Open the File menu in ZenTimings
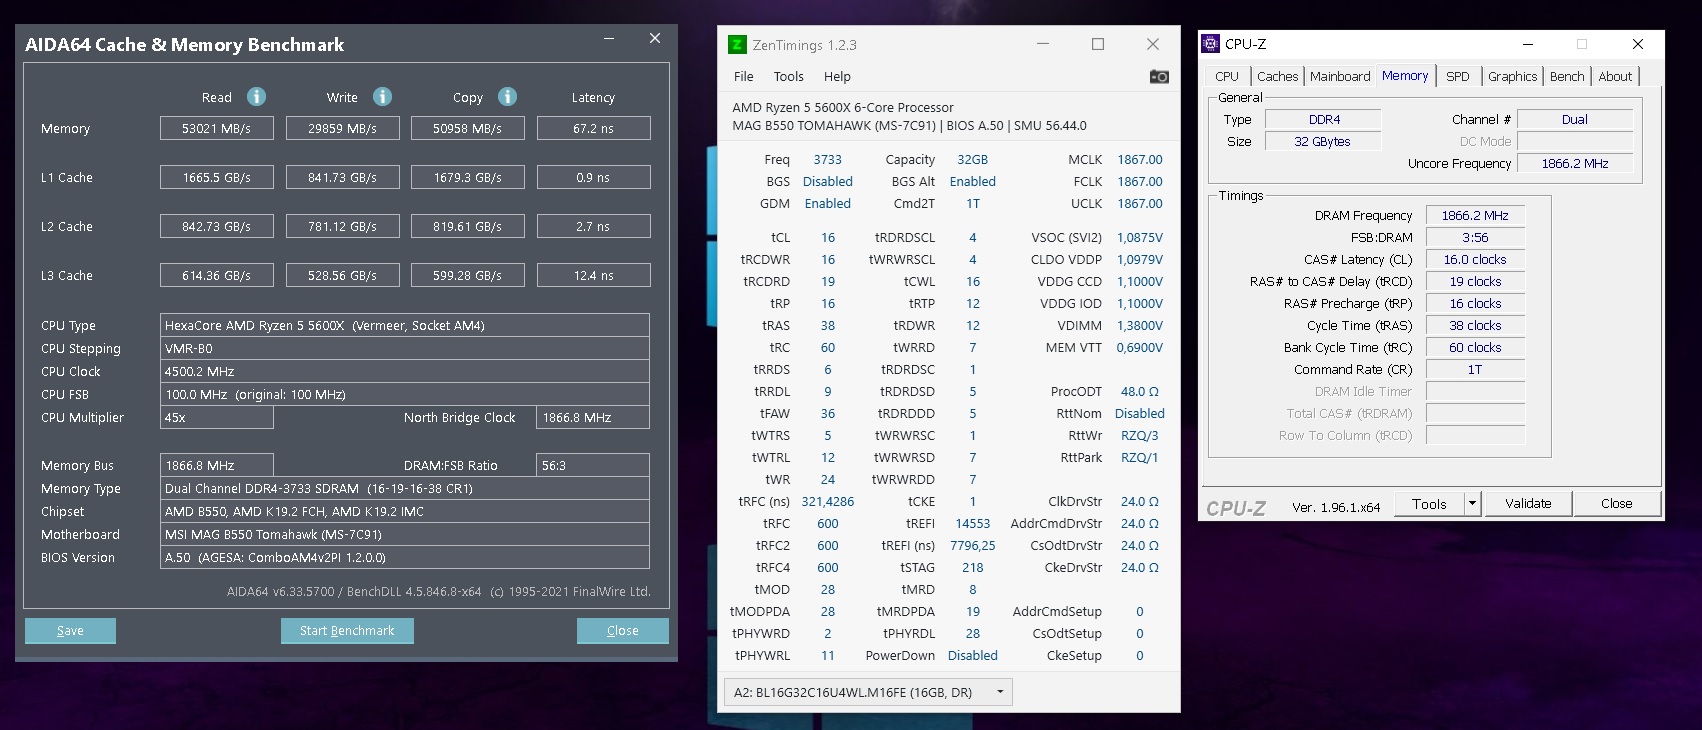The width and height of the screenshot is (1702, 730). (x=744, y=76)
